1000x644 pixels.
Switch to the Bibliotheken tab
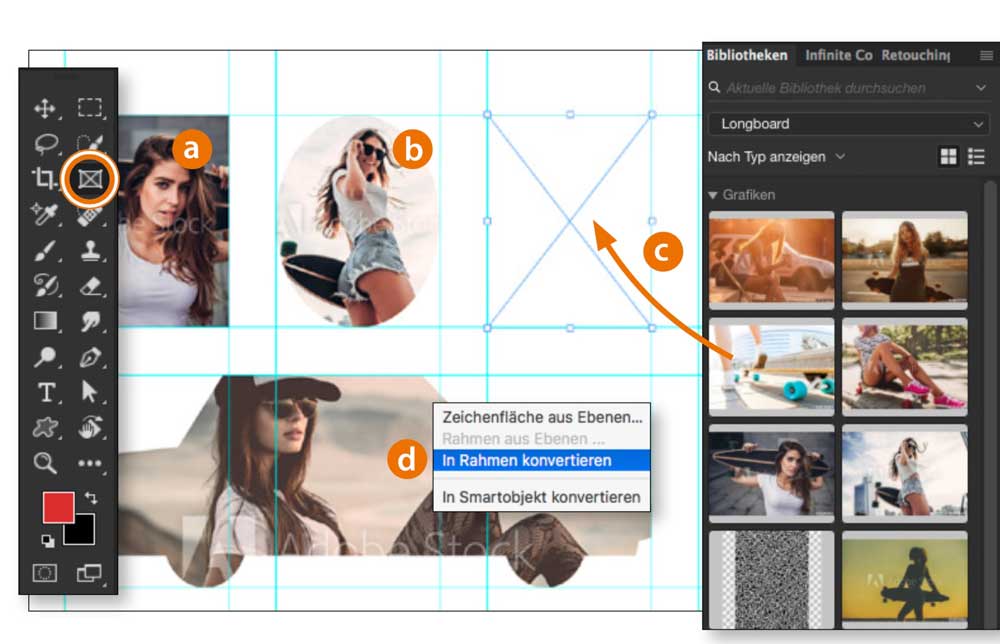coord(747,55)
